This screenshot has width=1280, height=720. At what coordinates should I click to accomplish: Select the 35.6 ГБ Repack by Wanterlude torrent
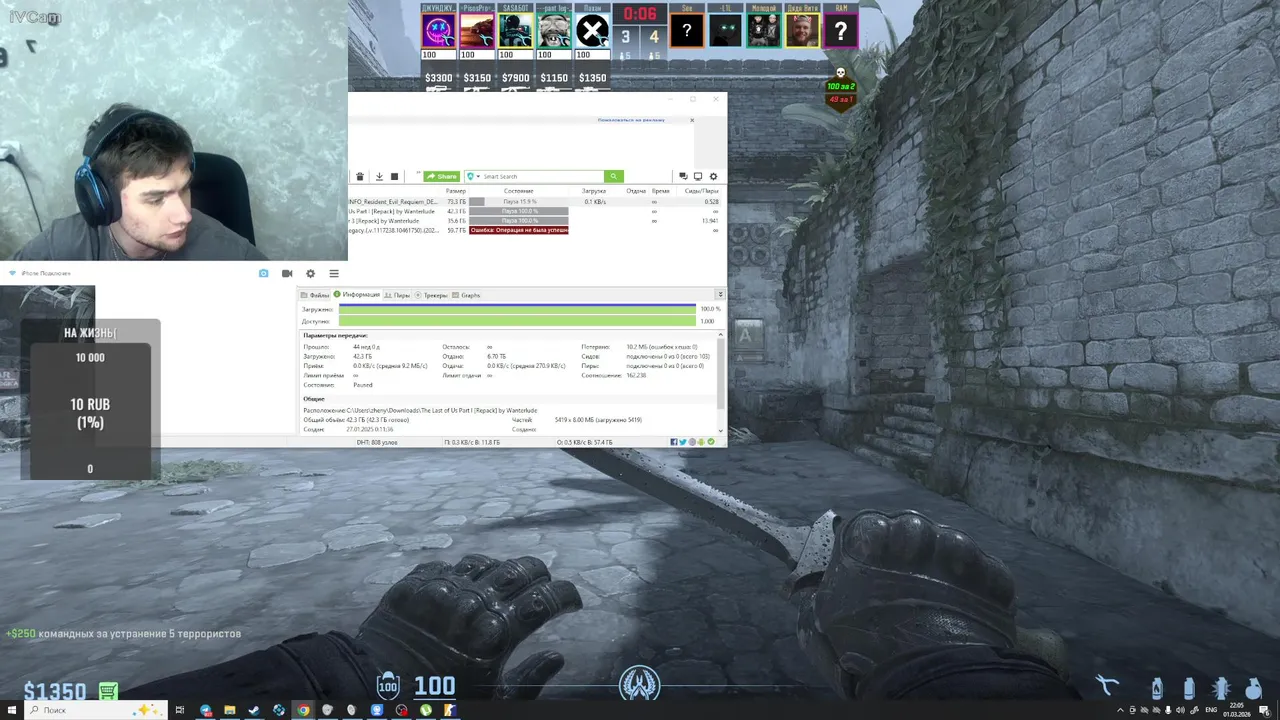535,221
